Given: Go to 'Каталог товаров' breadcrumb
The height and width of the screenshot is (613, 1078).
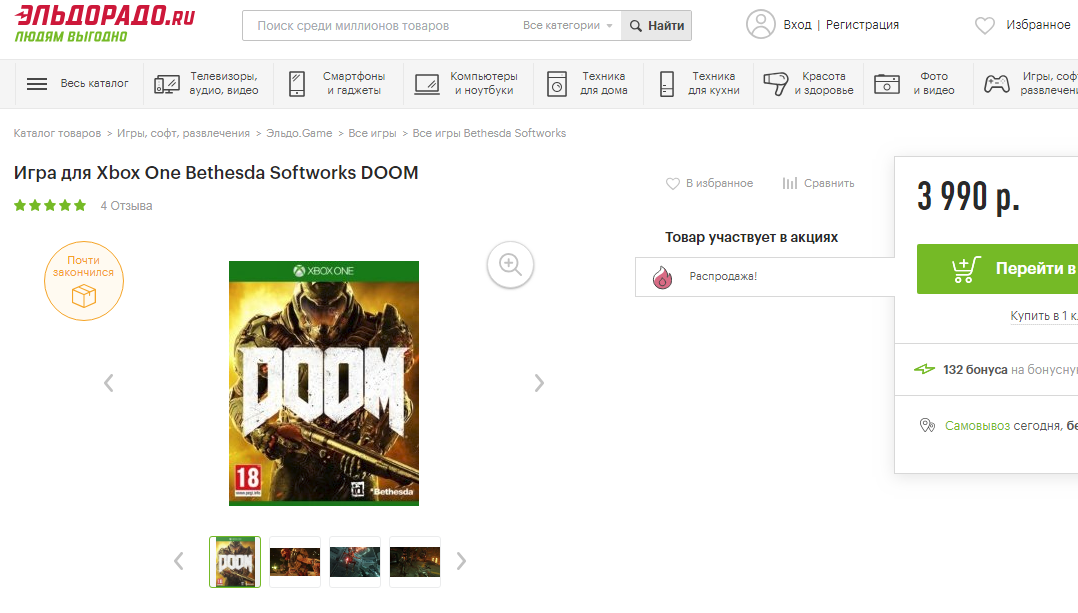Looking at the screenshot, I should [57, 133].
